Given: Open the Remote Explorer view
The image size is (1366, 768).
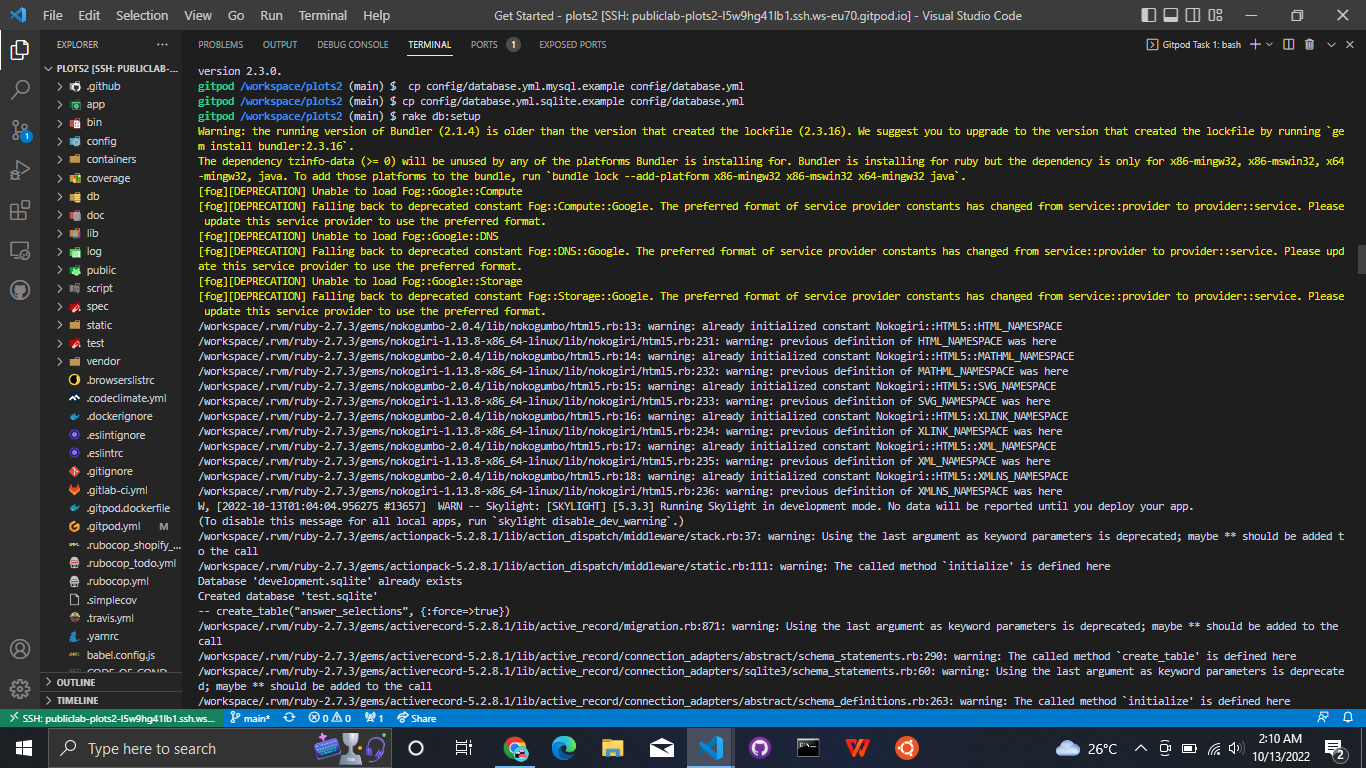Looking at the screenshot, I should (x=20, y=250).
